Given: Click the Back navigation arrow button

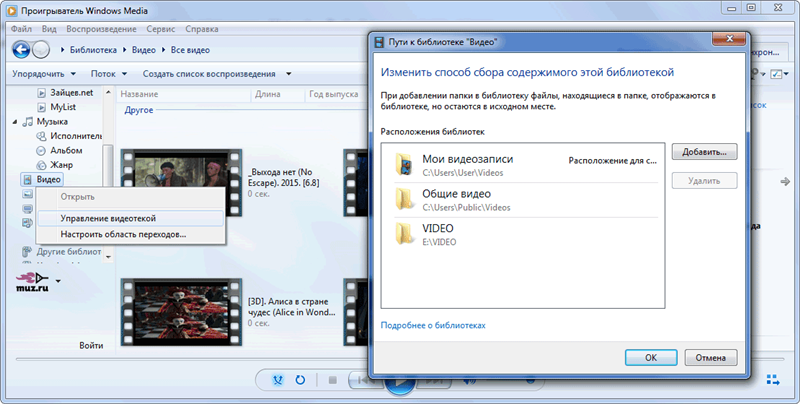Looking at the screenshot, I should coord(20,49).
